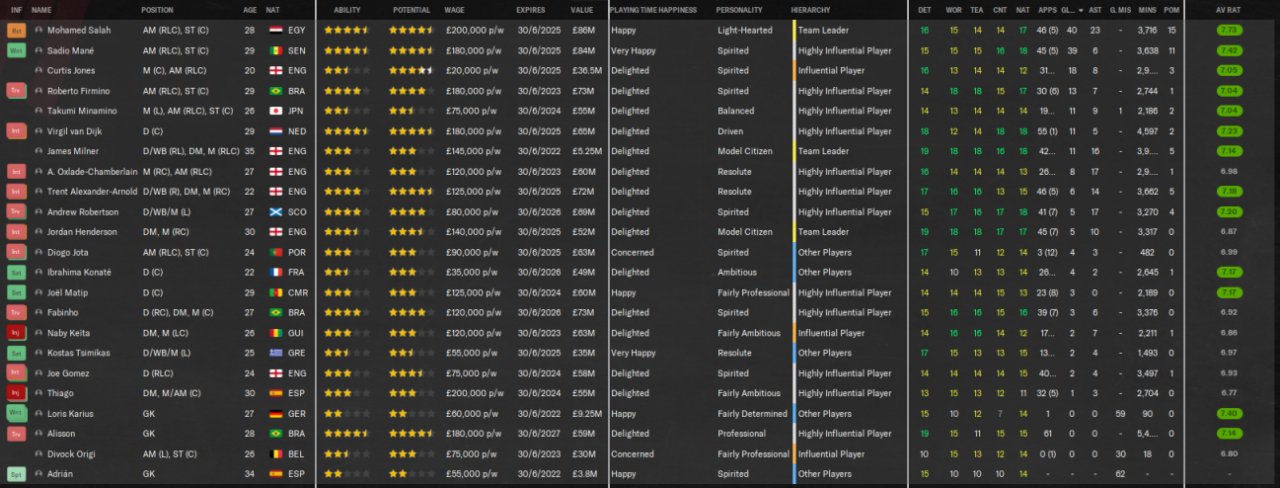Screen dimensions: 1280x488
Task: Click the player info icon beside James Milner
Action: [39, 151]
